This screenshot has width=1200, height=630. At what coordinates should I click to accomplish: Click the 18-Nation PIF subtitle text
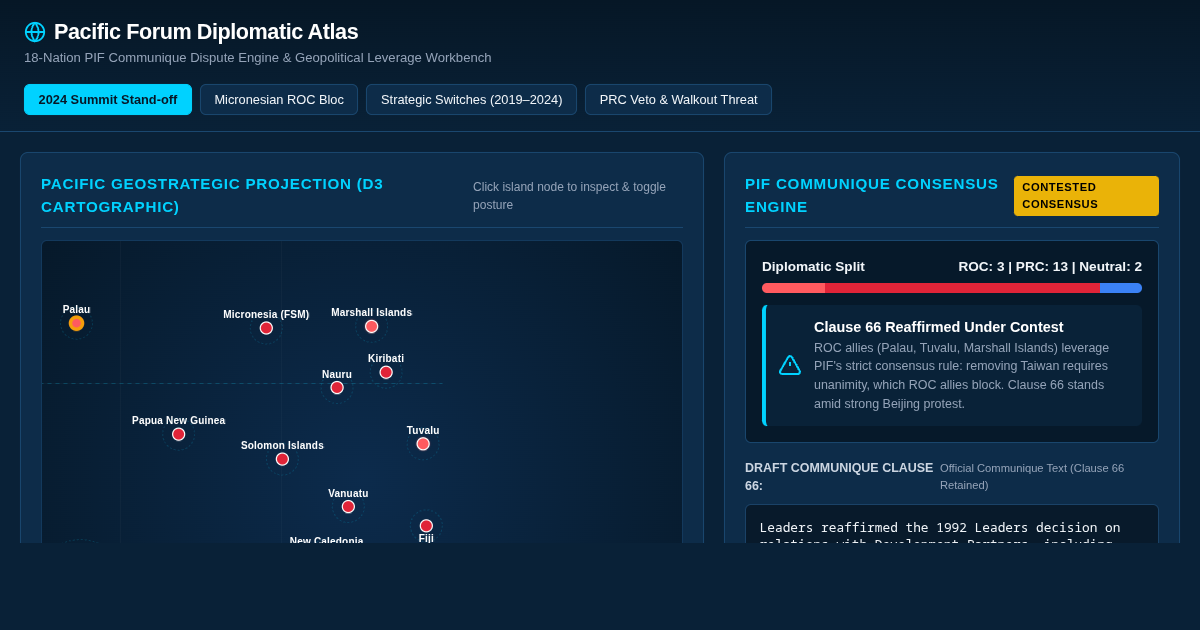pos(258,58)
